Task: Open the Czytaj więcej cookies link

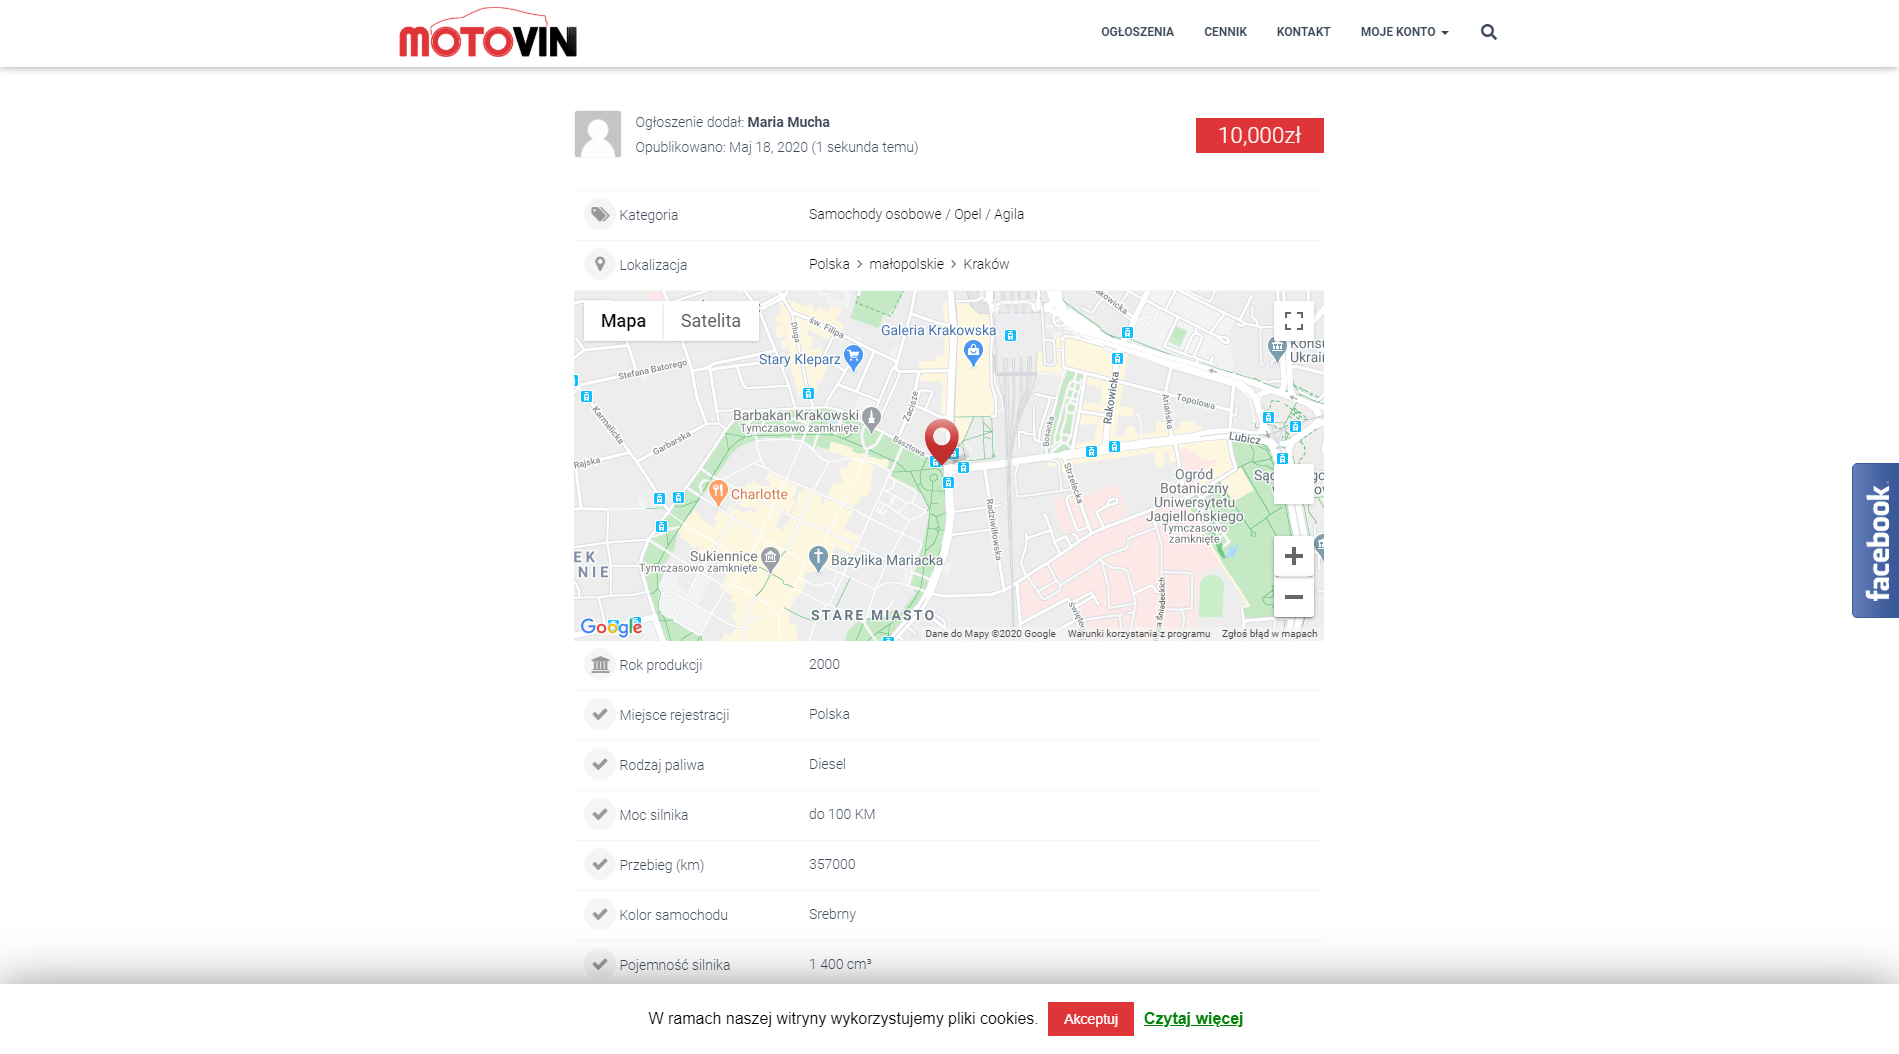Action: tap(1192, 1018)
